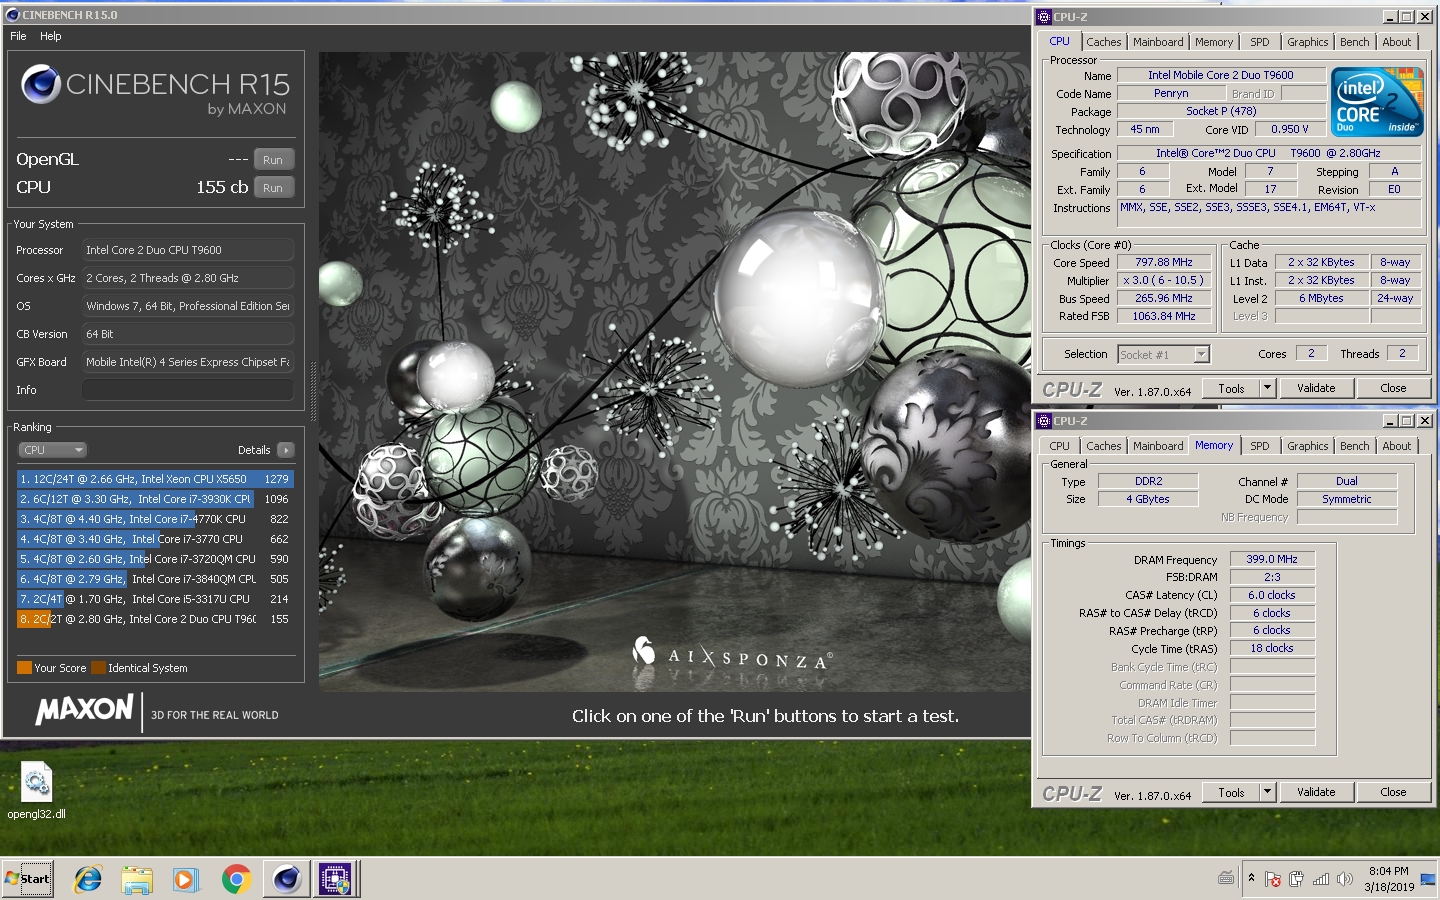This screenshot has height=900, width=1440.
Task: Select the i7-3840QM ranking row
Action: tap(155, 579)
